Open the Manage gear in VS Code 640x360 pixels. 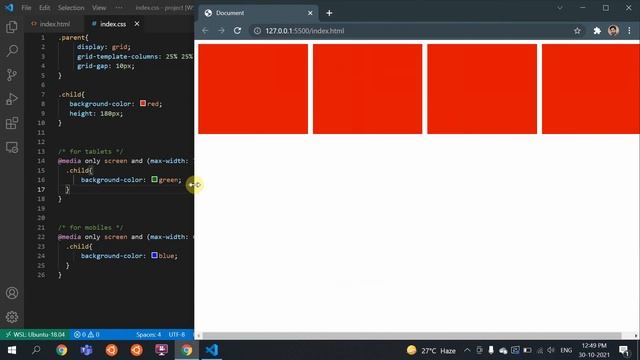tap(12, 317)
